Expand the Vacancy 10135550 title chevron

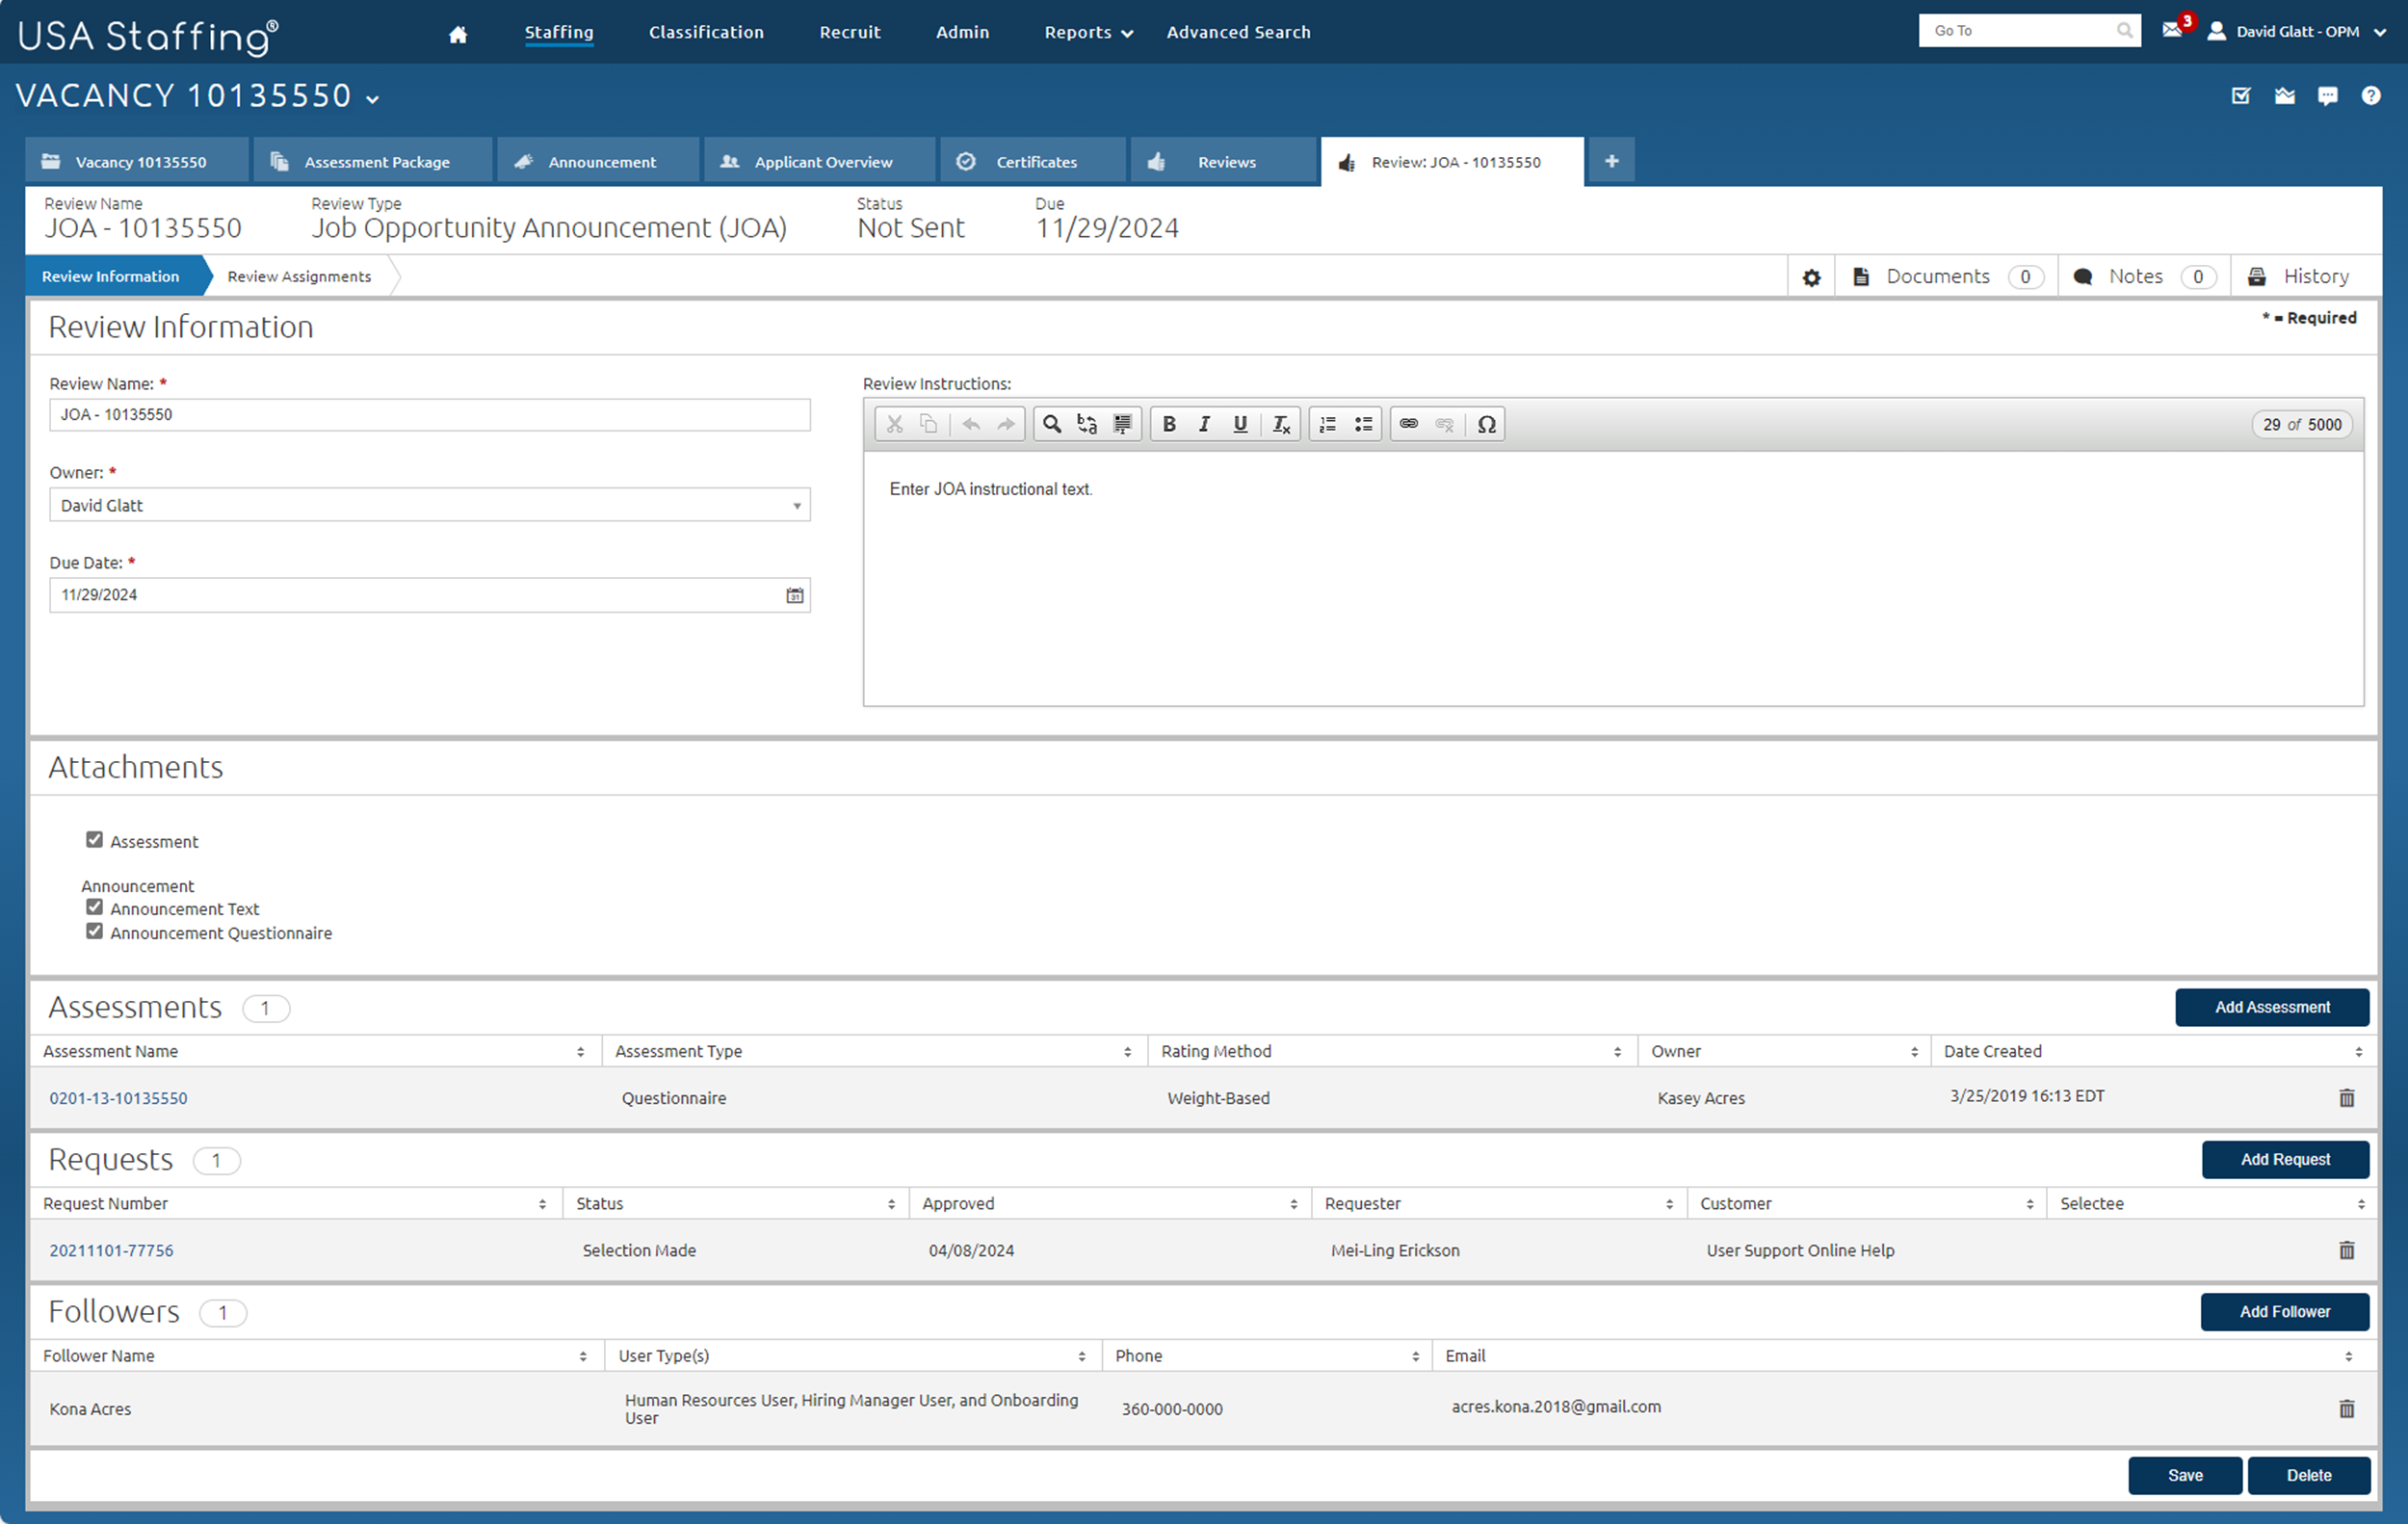coord(373,99)
